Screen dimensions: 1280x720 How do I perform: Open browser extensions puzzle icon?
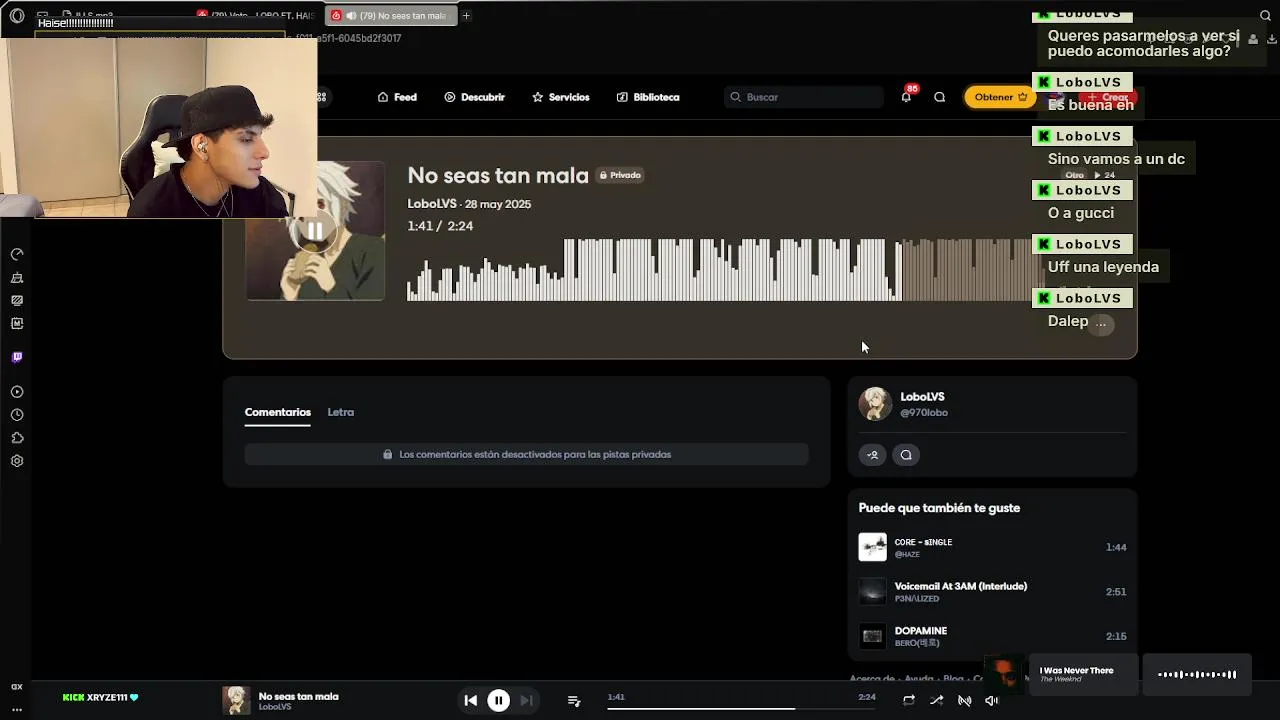(17, 438)
